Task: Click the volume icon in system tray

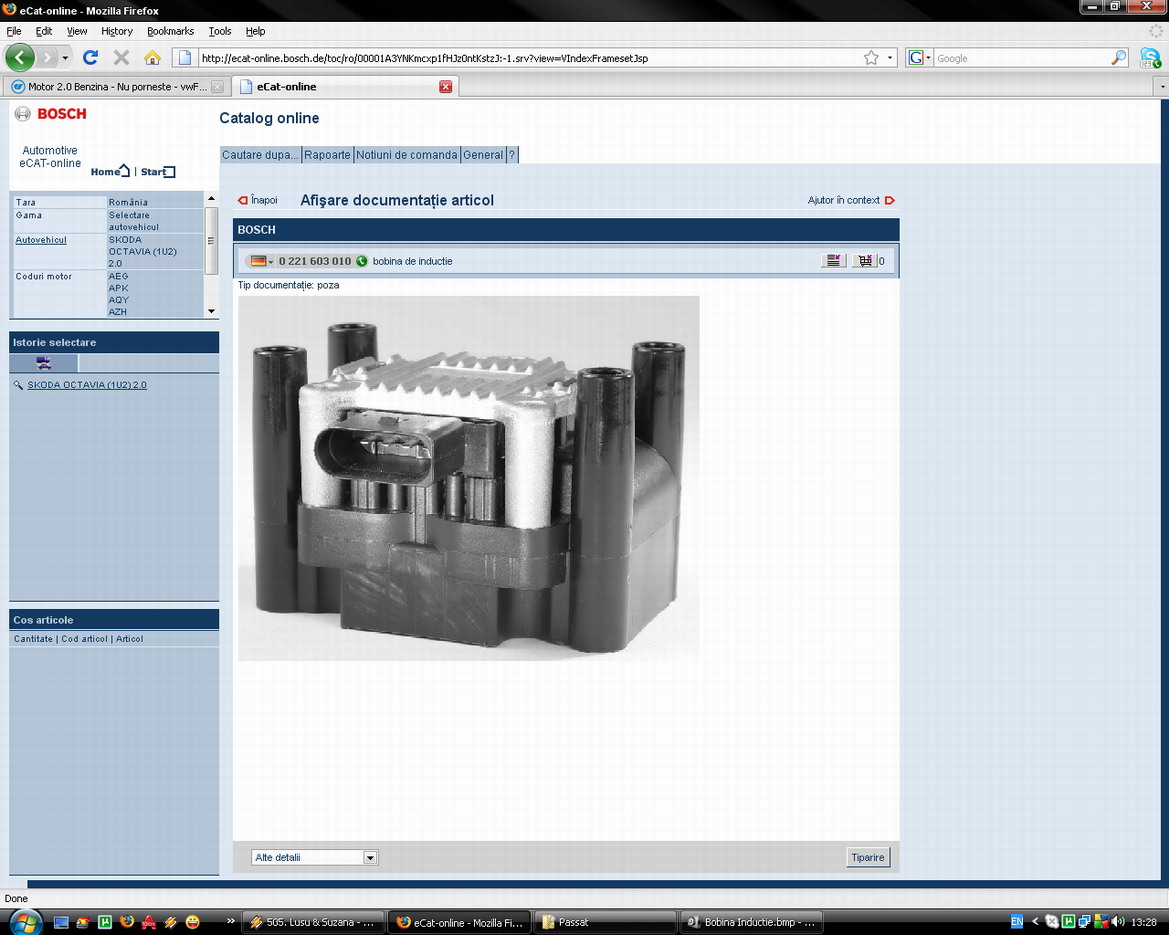Action: (1121, 922)
